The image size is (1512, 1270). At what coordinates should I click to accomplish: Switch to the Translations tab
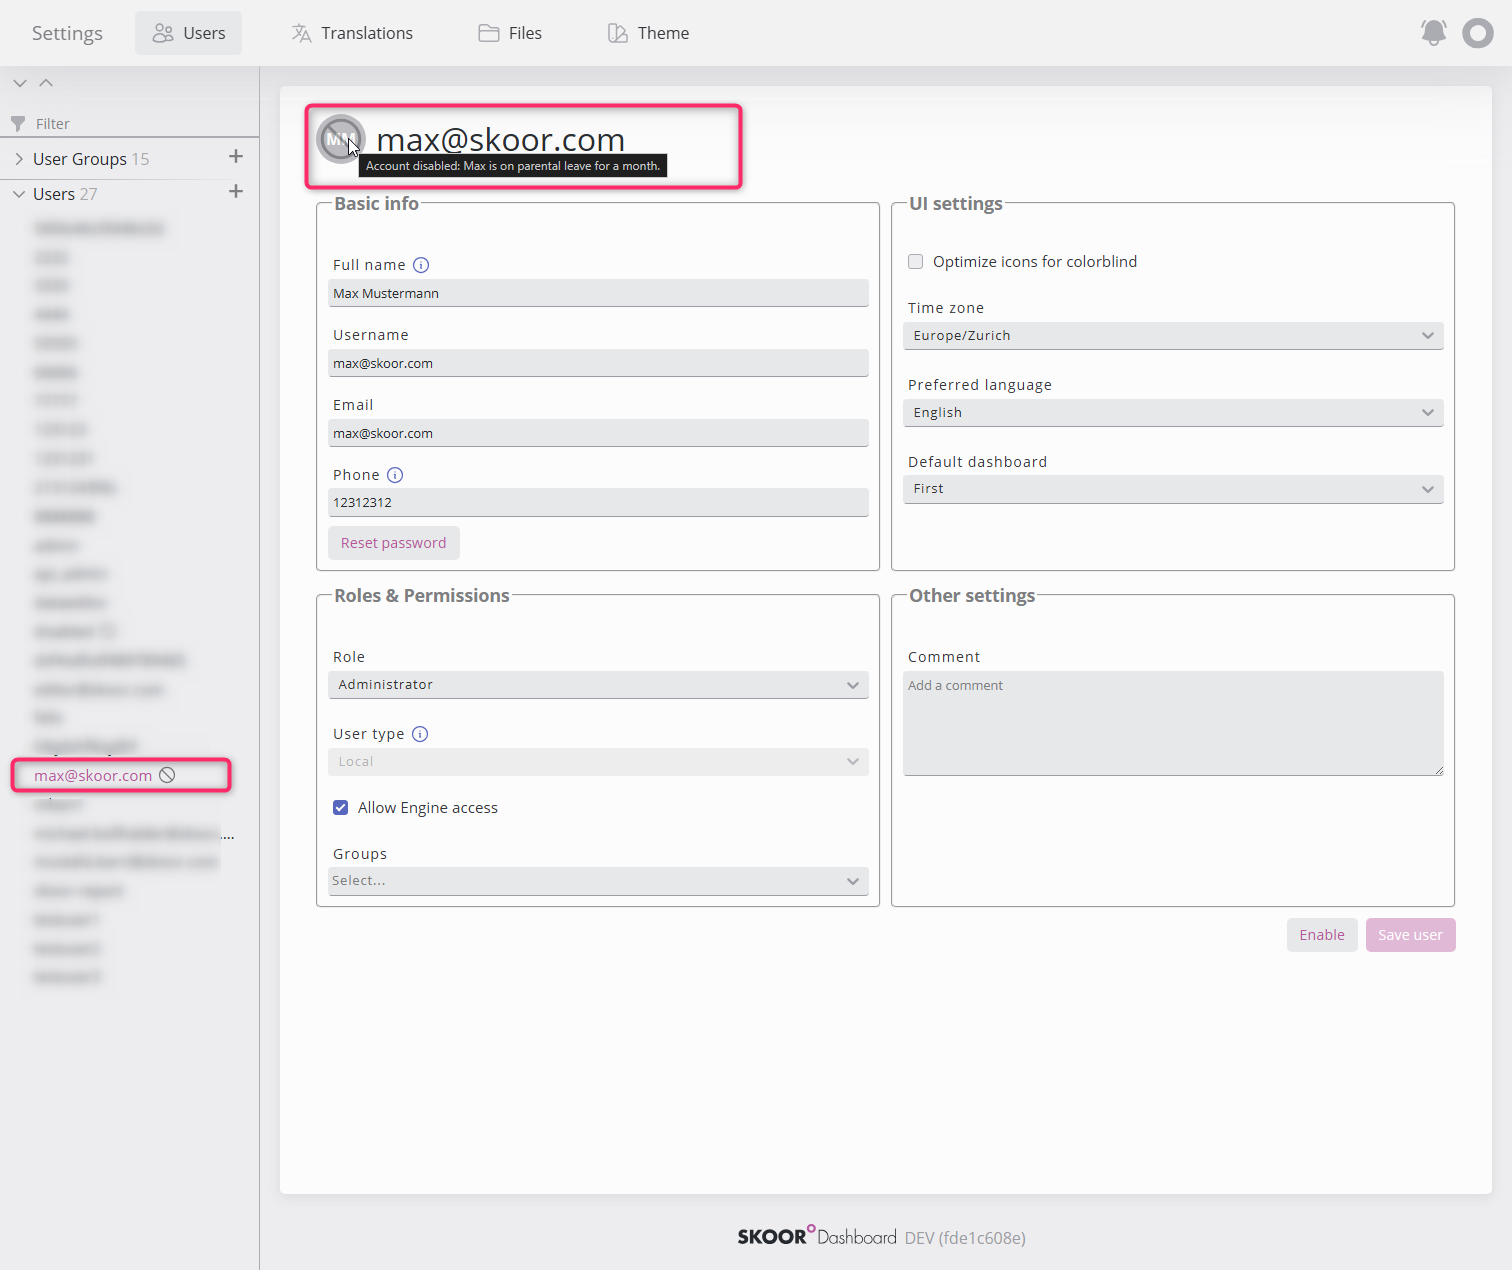click(352, 33)
